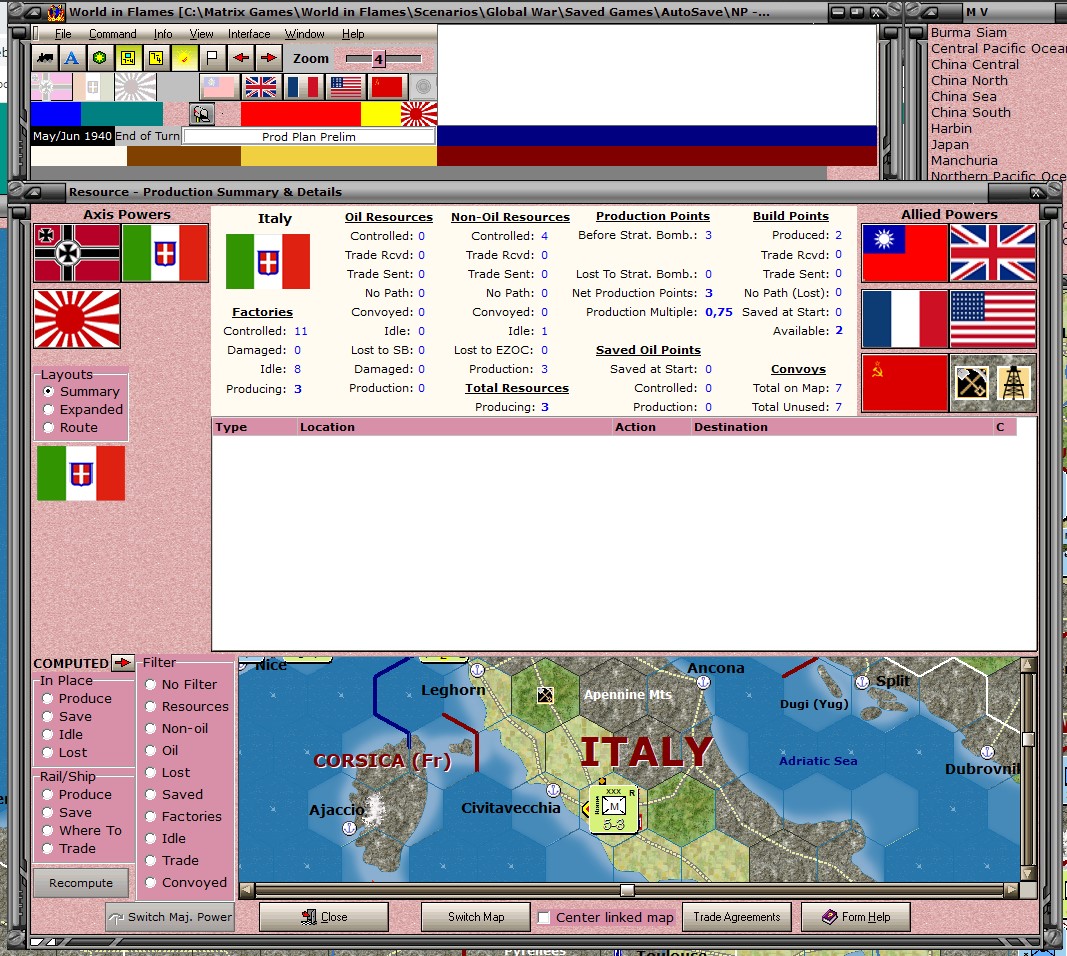Select China flag under Allied Powers
The height and width of the screenshot is (956, 1067).
point(904,253)
